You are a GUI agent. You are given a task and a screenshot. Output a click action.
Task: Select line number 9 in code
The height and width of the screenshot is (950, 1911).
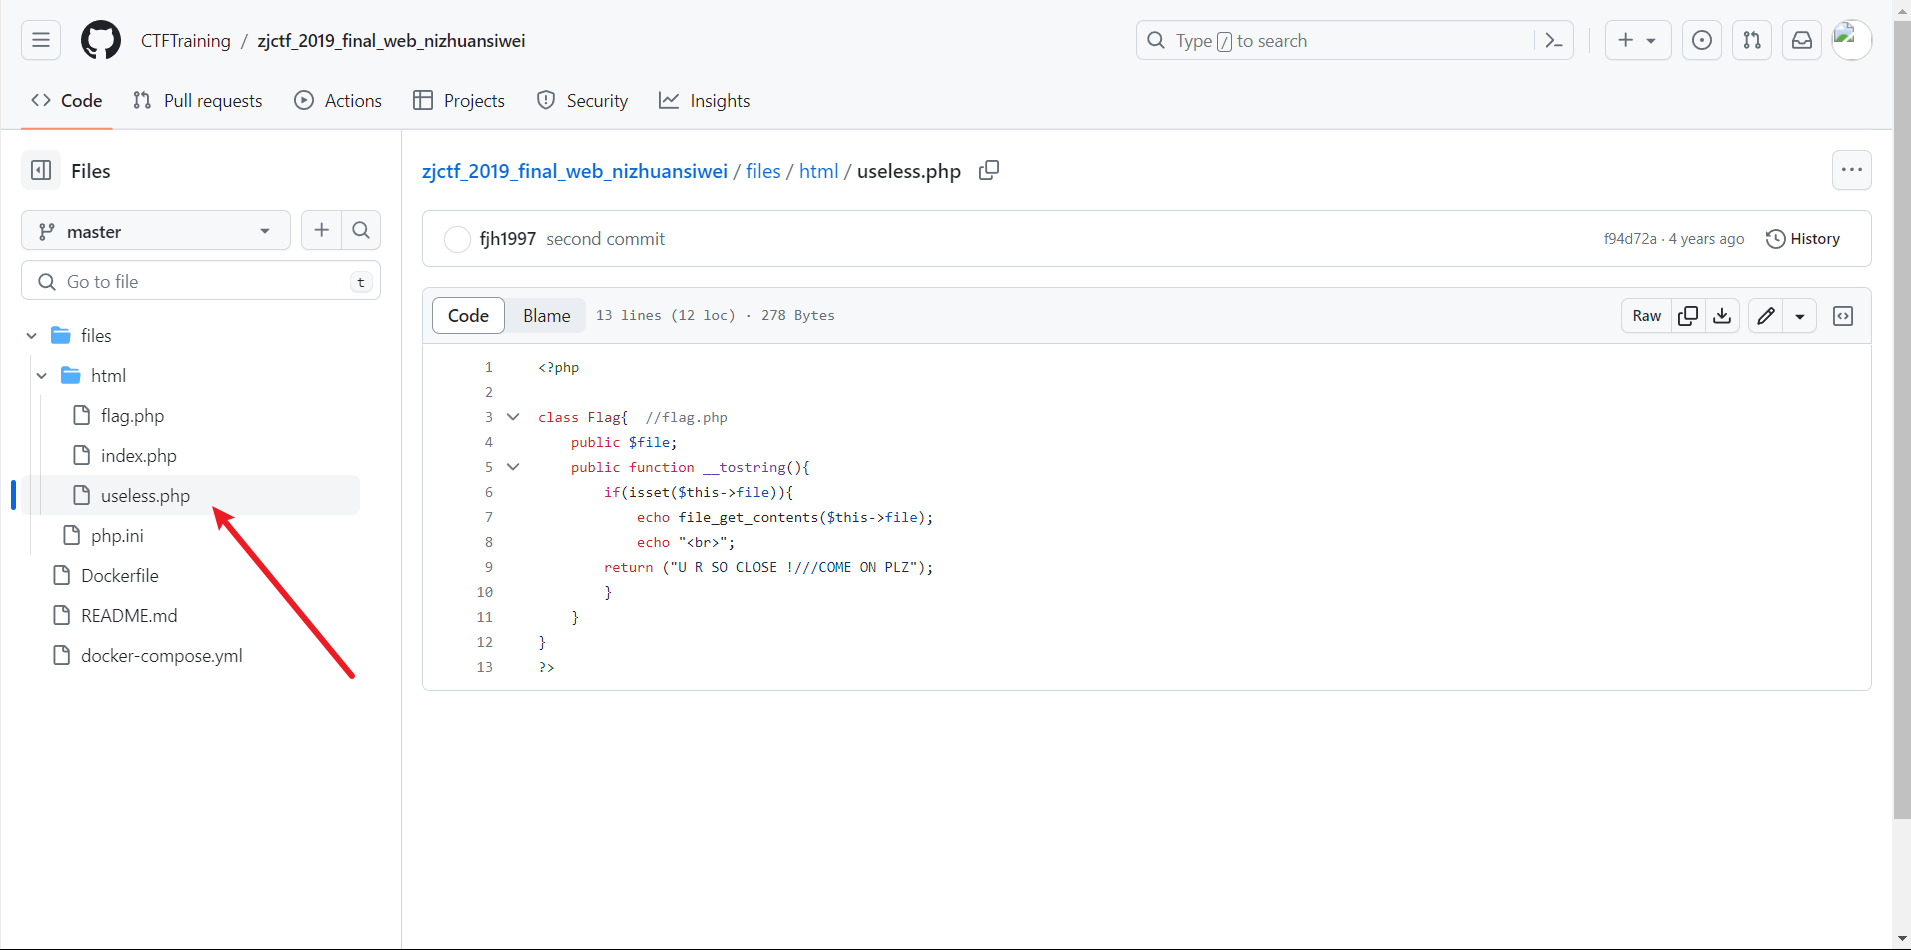coord(488,567)
